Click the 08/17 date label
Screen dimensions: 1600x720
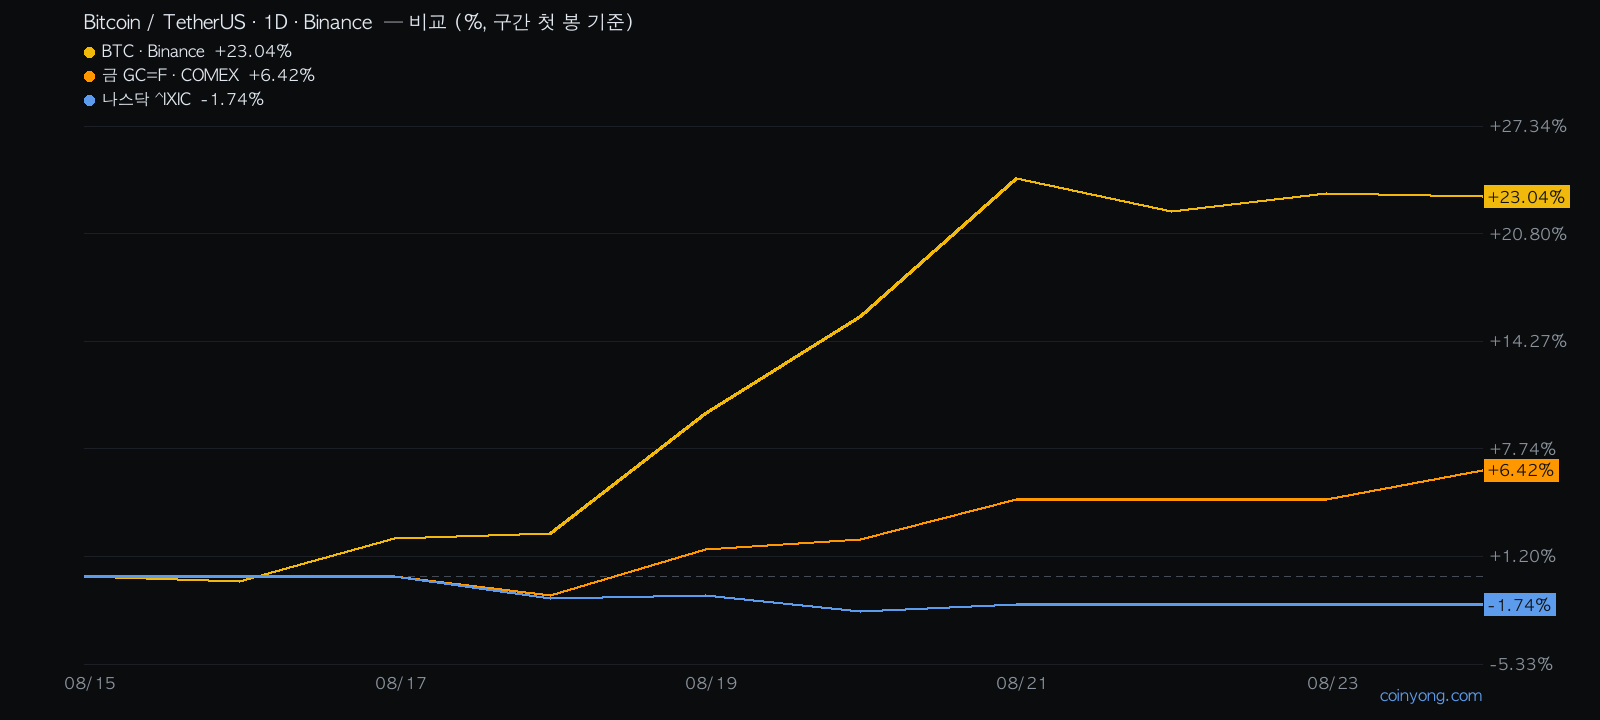click(401, 683)
